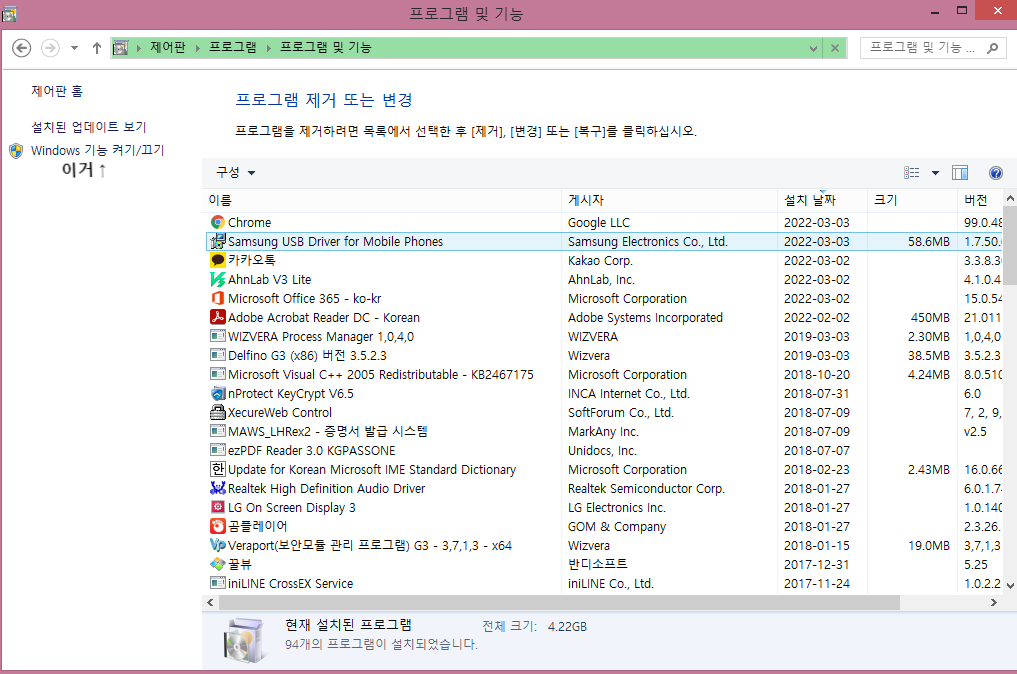The image size is (1017, 674).
Task: Click the horizontal scrollbar right arrow
Action: click(993, 603)
